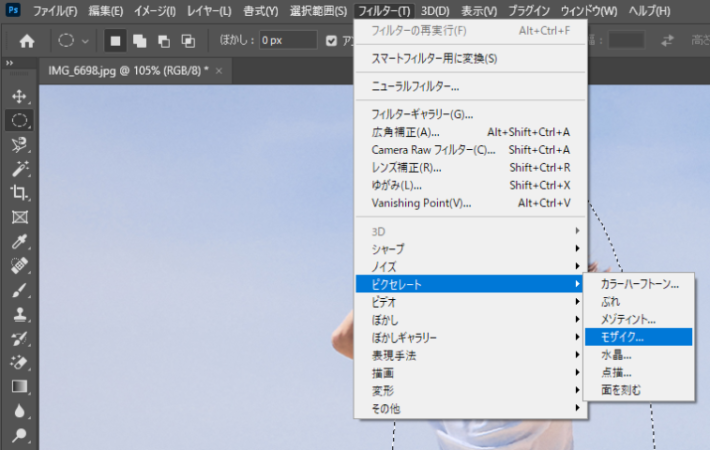Expand the ビデオ submenu
710x450 pixels.
(470, 302)
